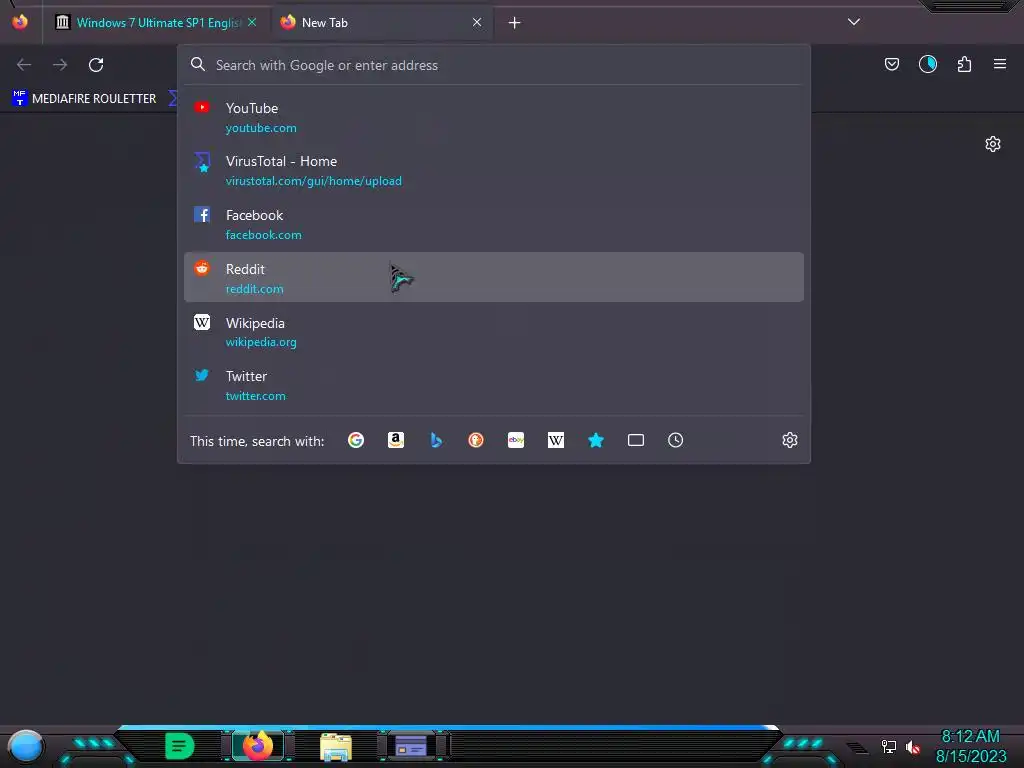The image size is (1024, 768).
Task: Open the Firefox account icon
Action: 927,64
